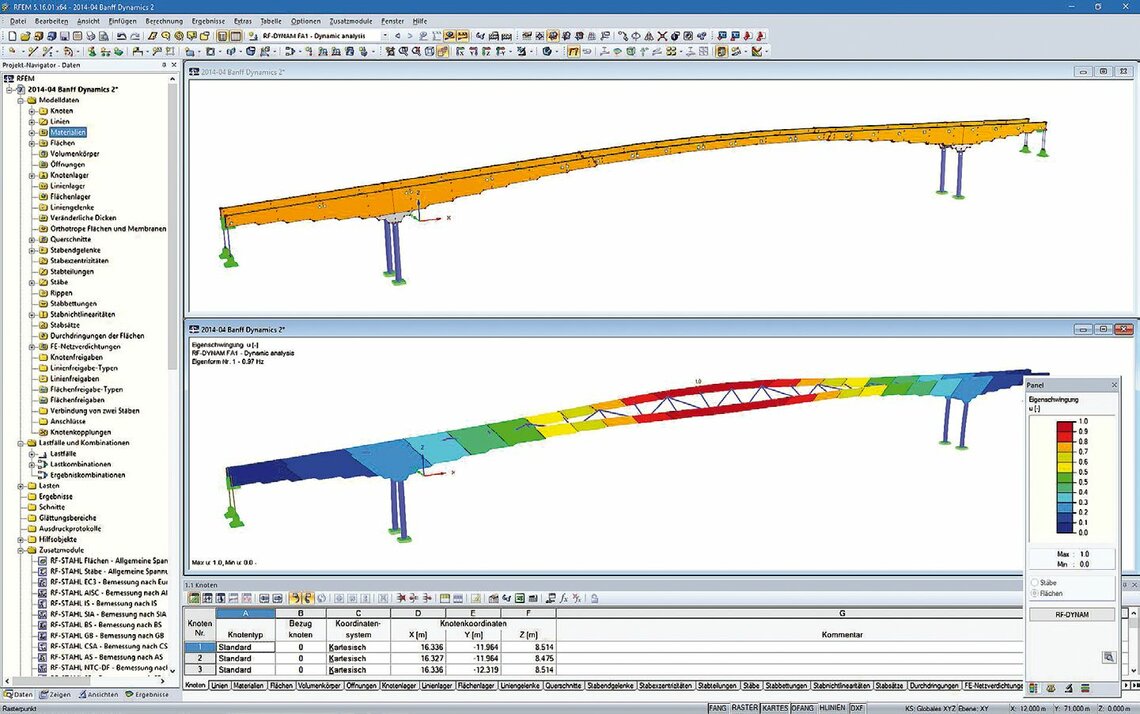Collapse Lastfälle und Kombinationen node
1140x714 pixels.
(x=21, y=443)
